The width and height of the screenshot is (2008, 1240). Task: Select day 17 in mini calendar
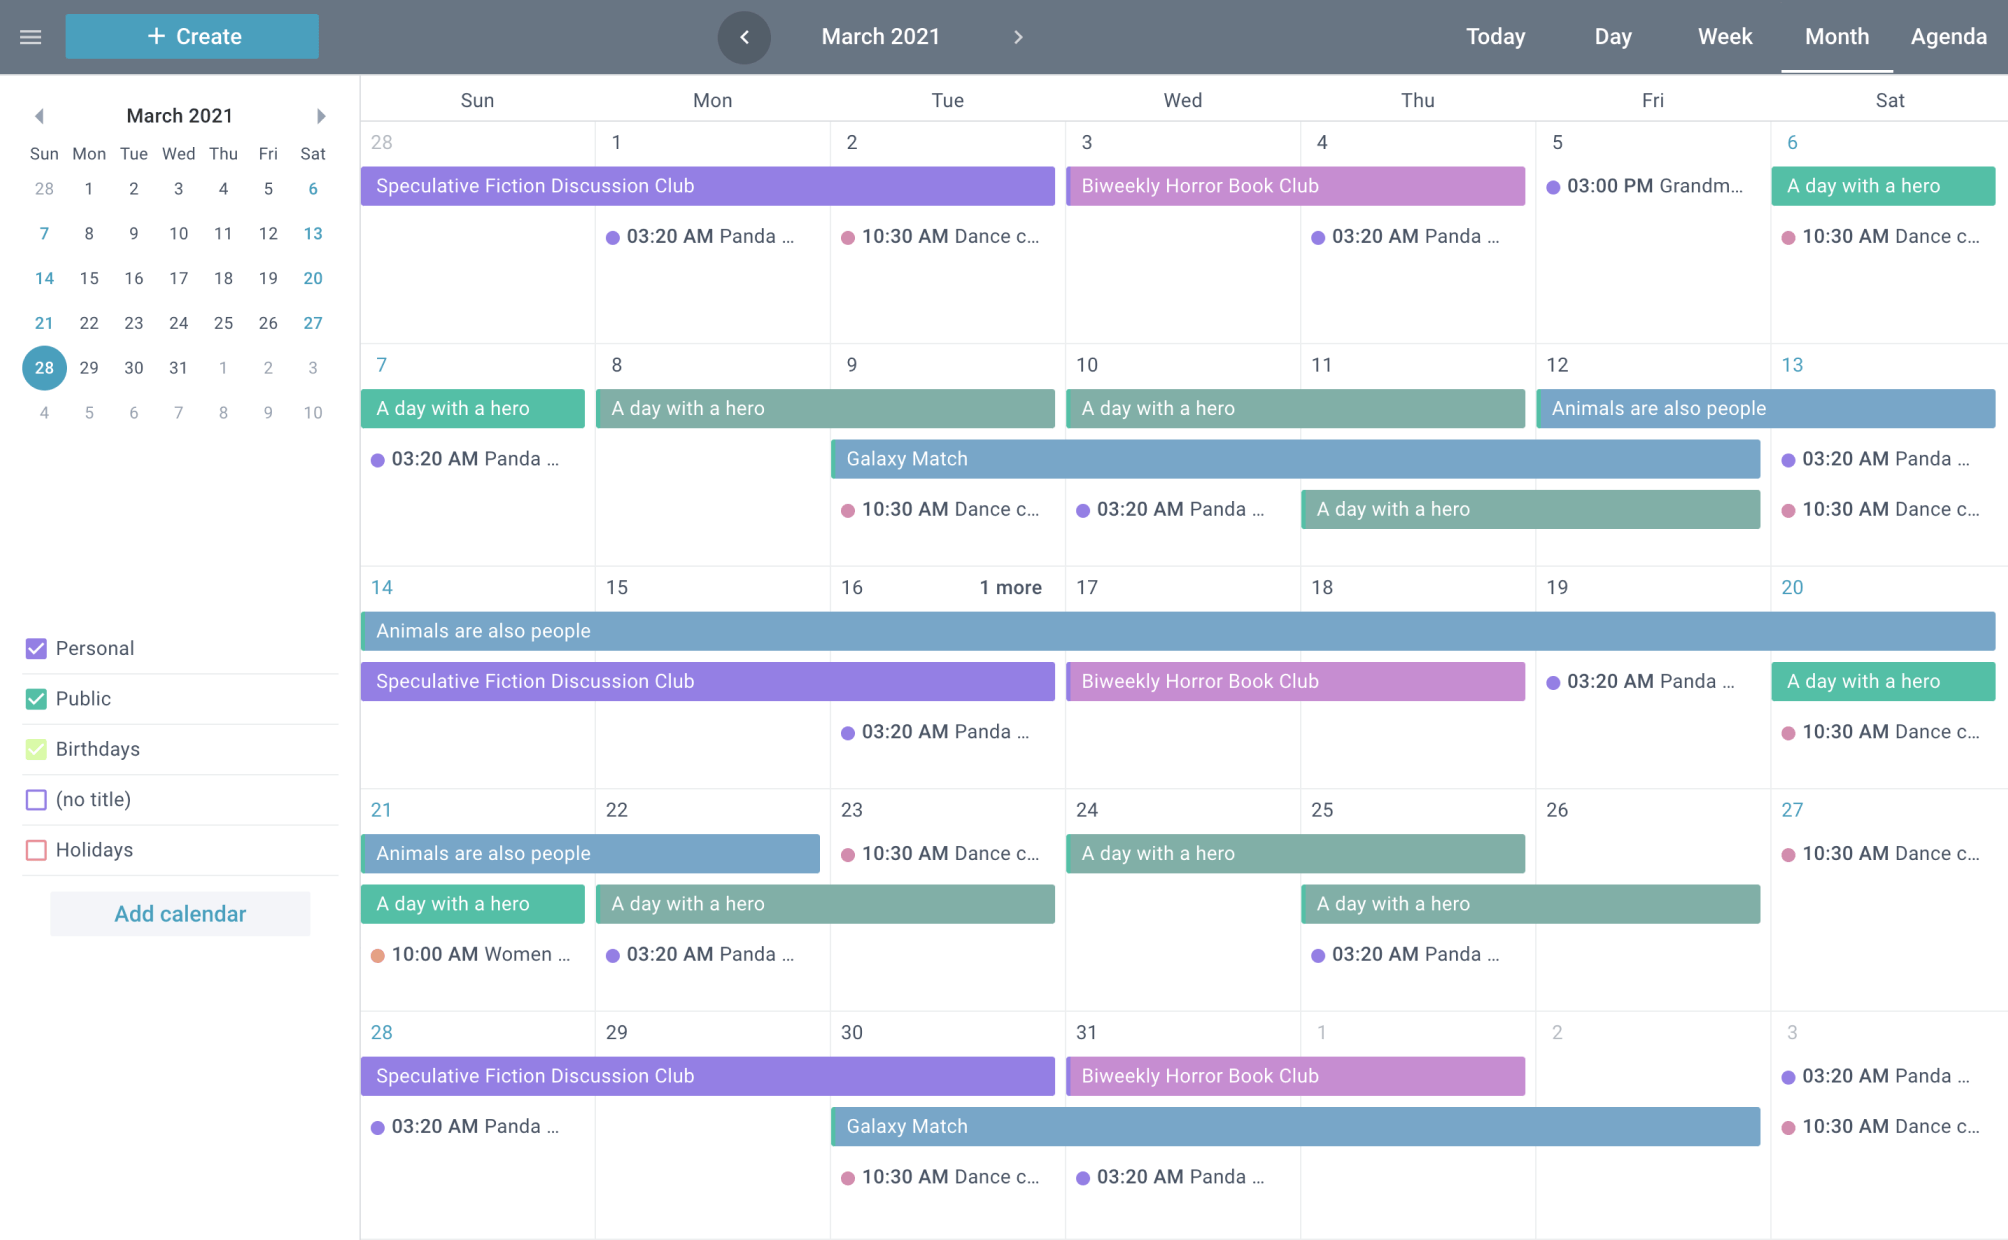coord(178,278)
